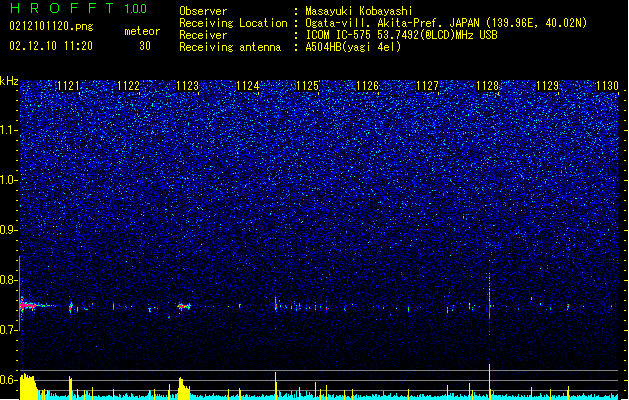Image resolution: width=629 pixels, height=400 pixels.
Task: Click the 0.8 frequency axis label
Action: (9, 280)
